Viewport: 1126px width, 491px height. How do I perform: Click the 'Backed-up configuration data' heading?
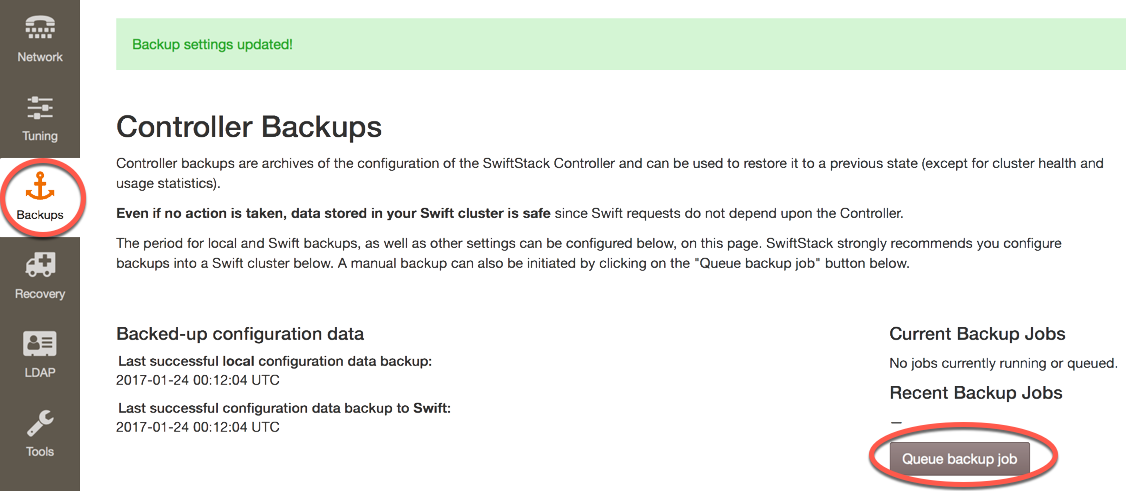[240, 334]
